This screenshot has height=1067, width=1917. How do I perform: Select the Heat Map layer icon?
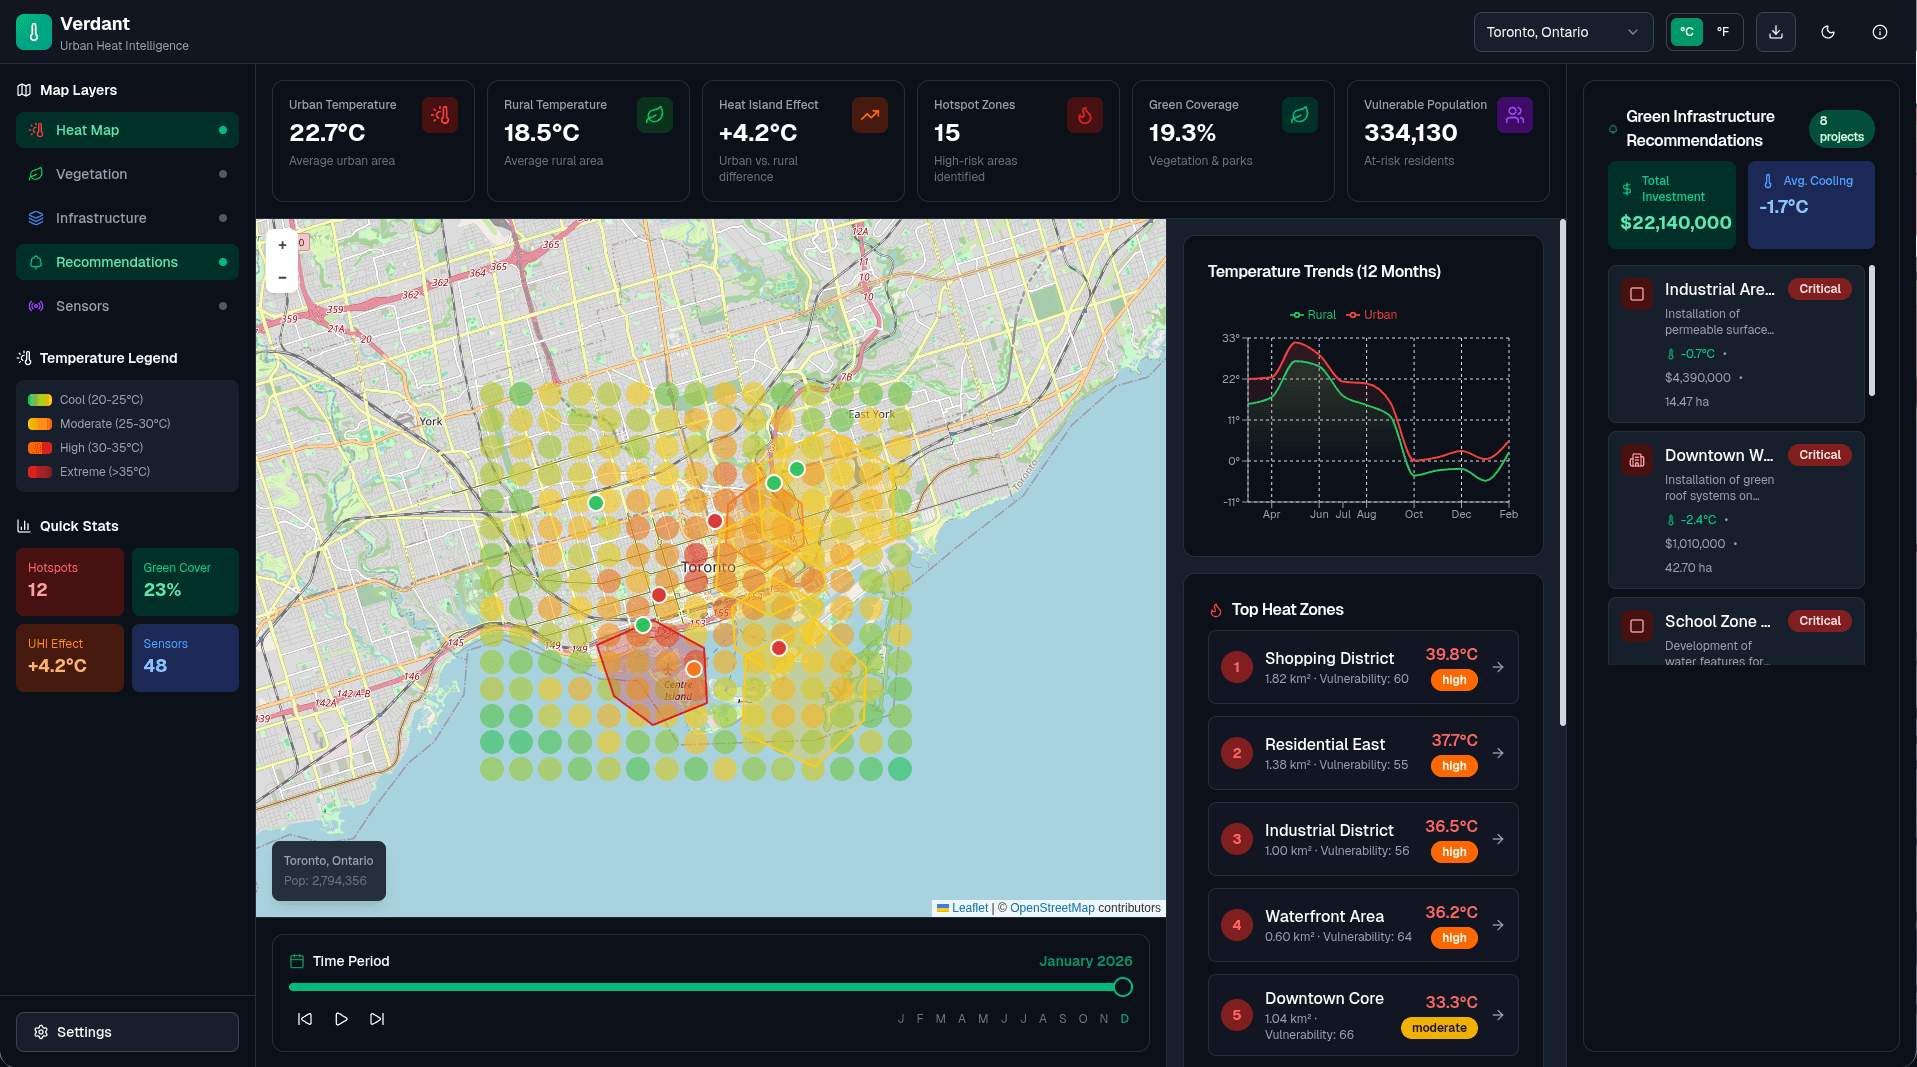pyautogui.click(x=37, y=130)
